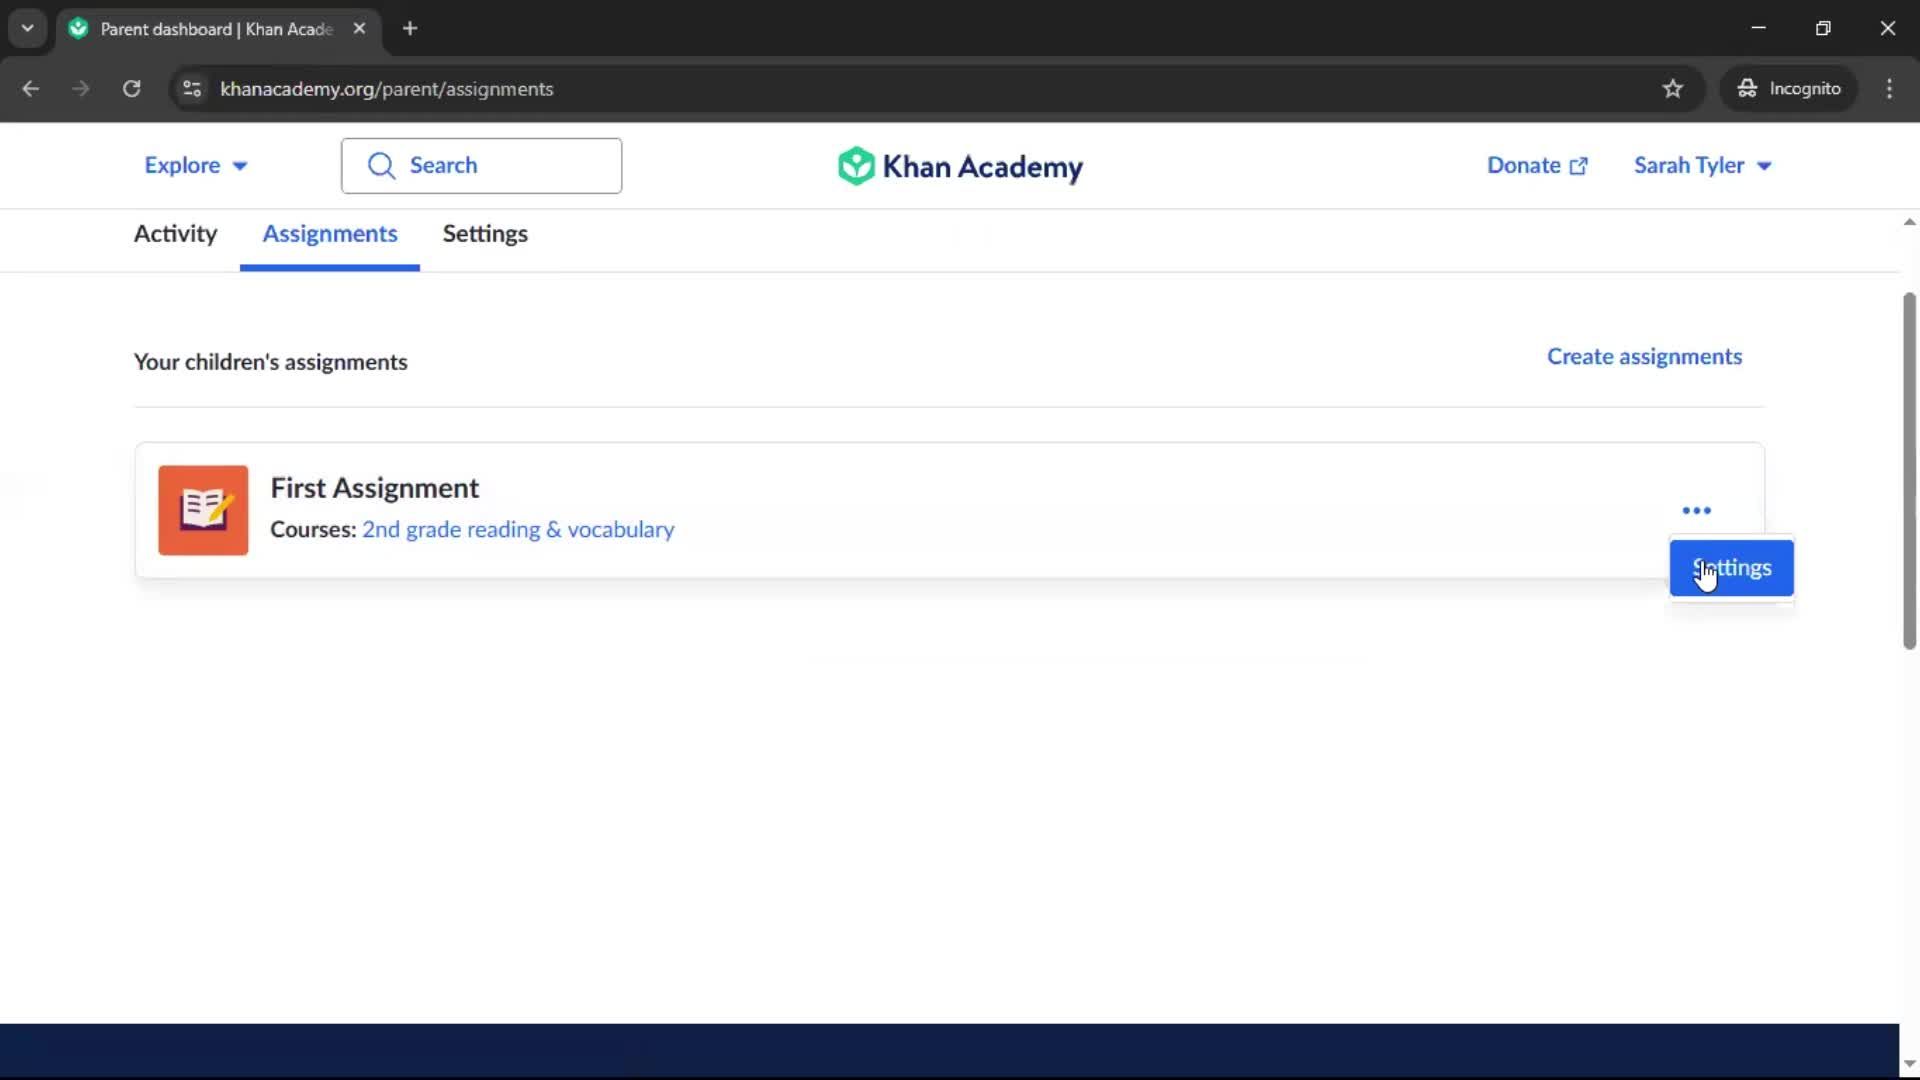Click the page vertical scrollbar thumb
This screenshot has height=1080, width=1920.
tap(1909, 470)
